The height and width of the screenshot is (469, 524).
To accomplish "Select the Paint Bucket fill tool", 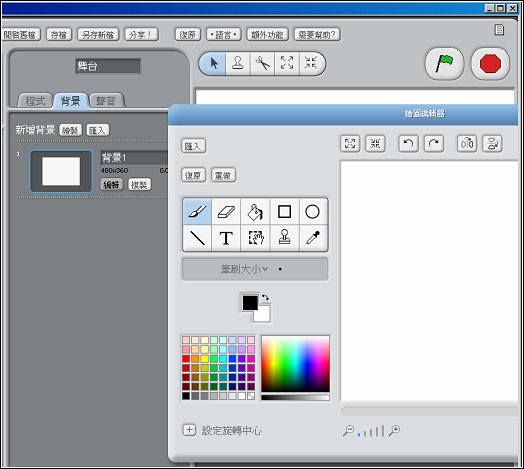I will point(255,212).
